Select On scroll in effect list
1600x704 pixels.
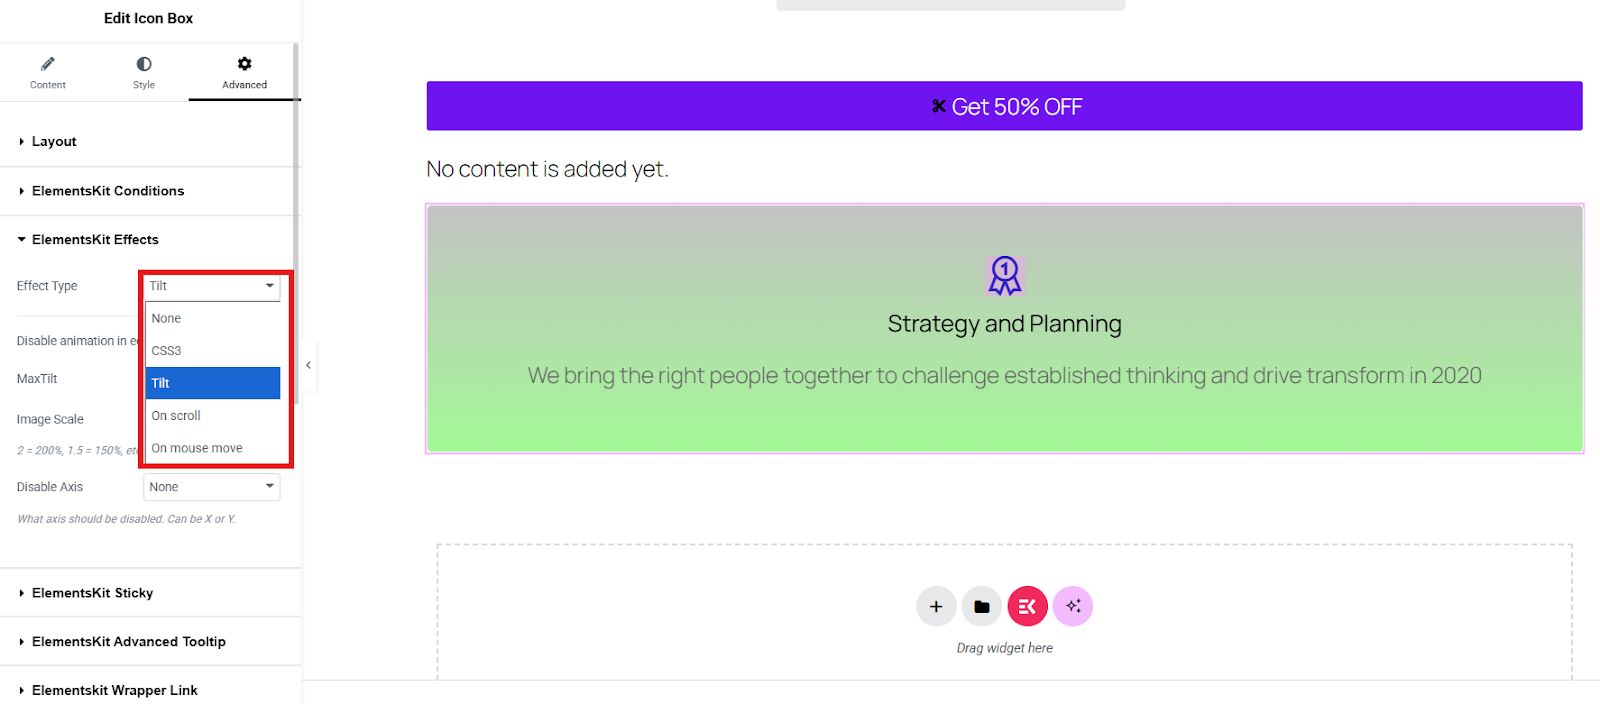click(x=176, y=416)
